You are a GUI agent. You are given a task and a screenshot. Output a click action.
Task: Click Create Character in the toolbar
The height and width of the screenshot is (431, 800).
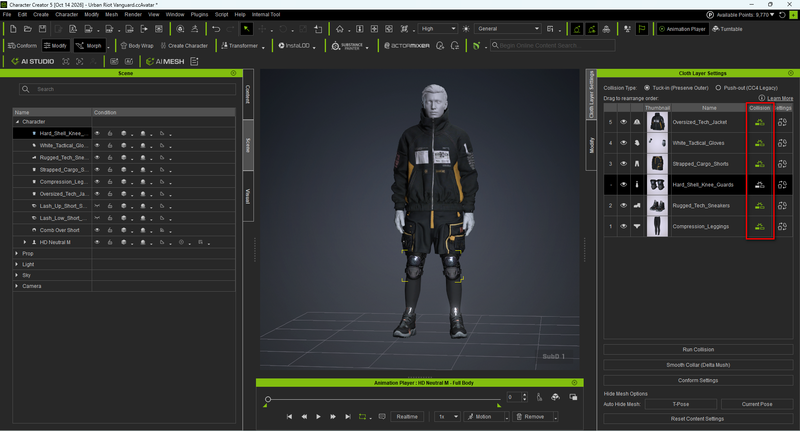[x=184, y=46]
